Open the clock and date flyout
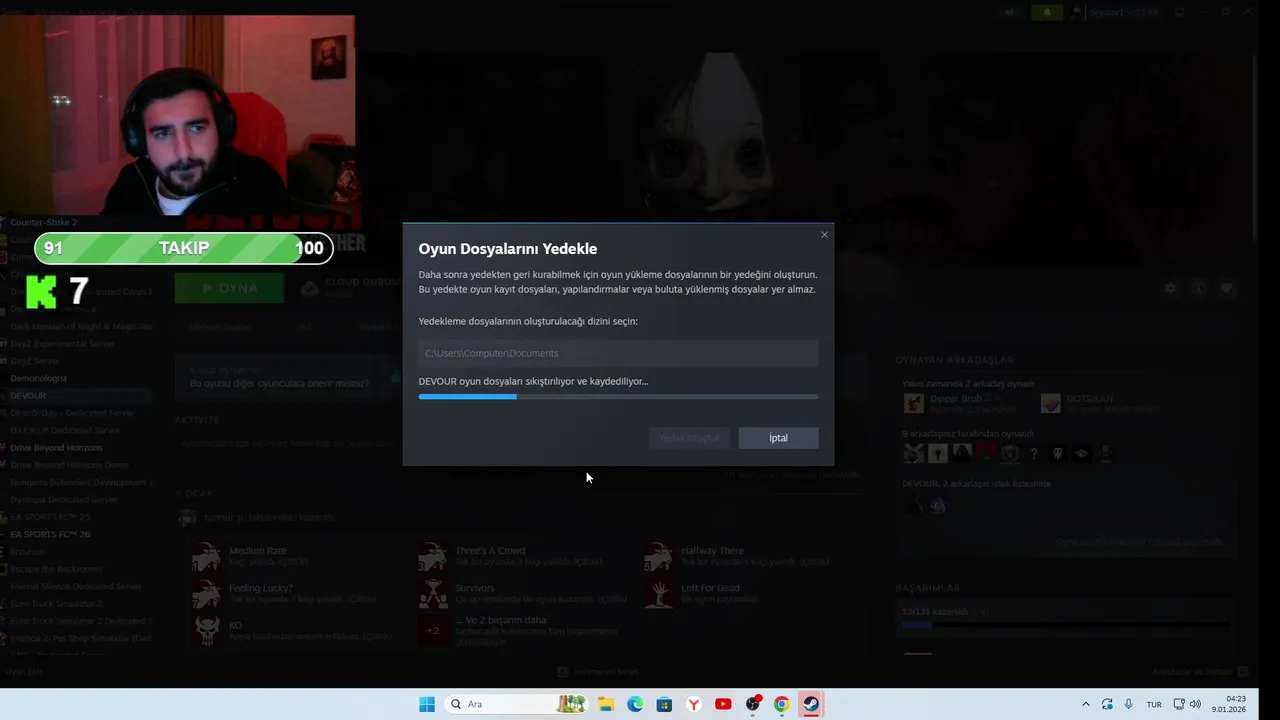The image size is (1280, 720). pos(1230,704)
